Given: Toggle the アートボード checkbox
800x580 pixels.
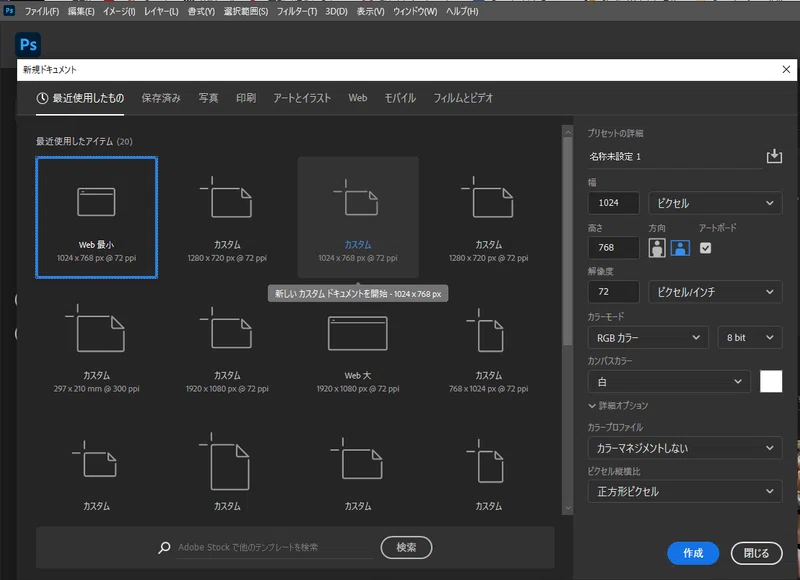Looking at the screenshot, I should (x=705, y=248).
